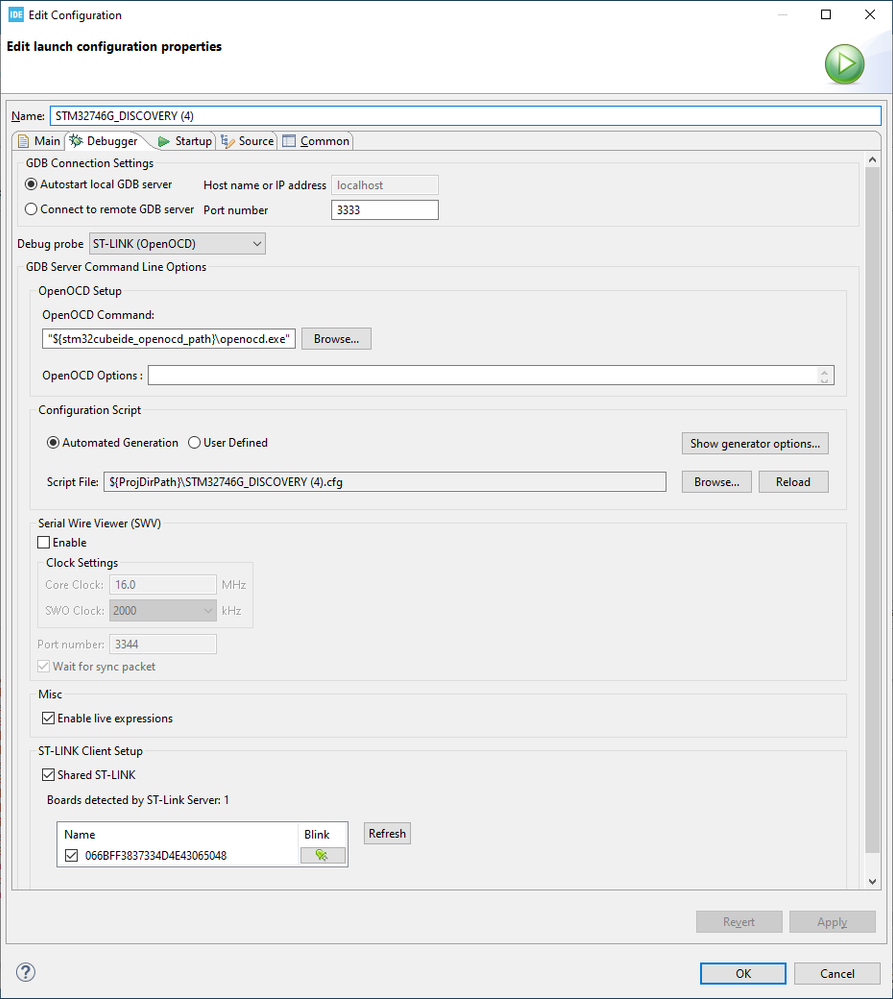Click the help question mark icon

pyautogui.click(x=25, y=972)
